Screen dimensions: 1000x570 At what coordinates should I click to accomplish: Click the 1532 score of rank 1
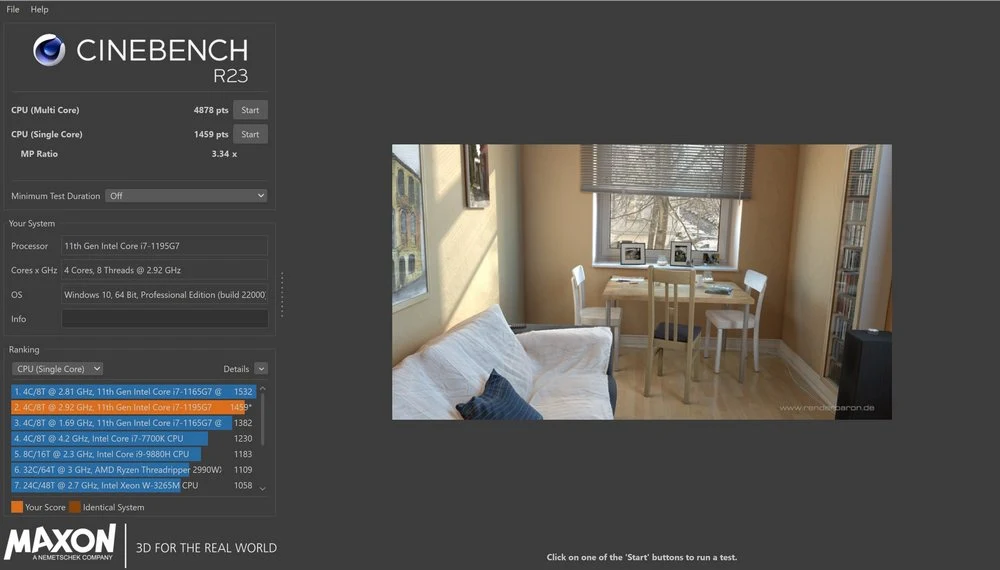pos(243,391)
